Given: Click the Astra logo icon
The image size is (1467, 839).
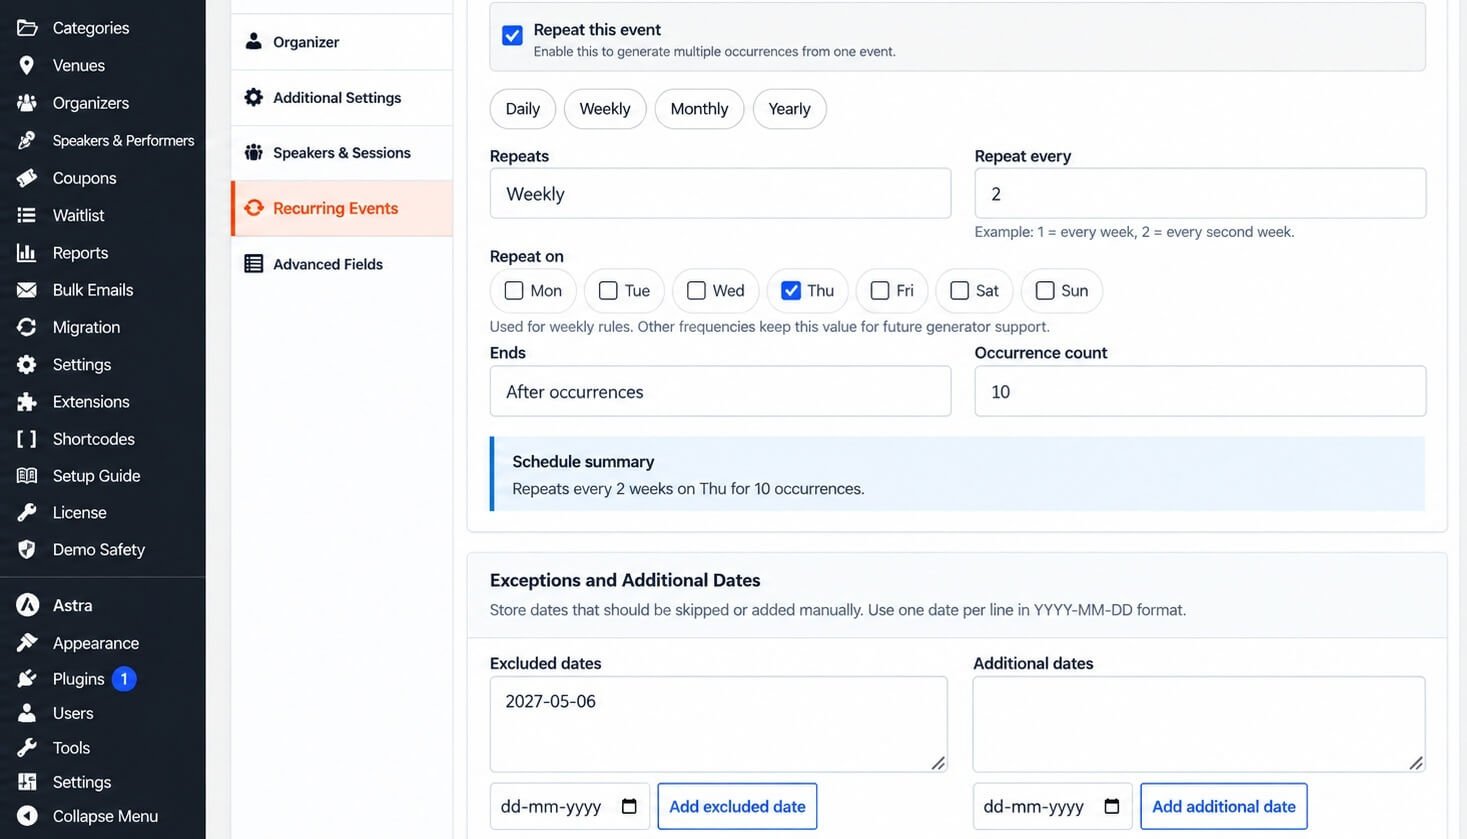Looking at the screenshot, I should (x=27, y=605).
